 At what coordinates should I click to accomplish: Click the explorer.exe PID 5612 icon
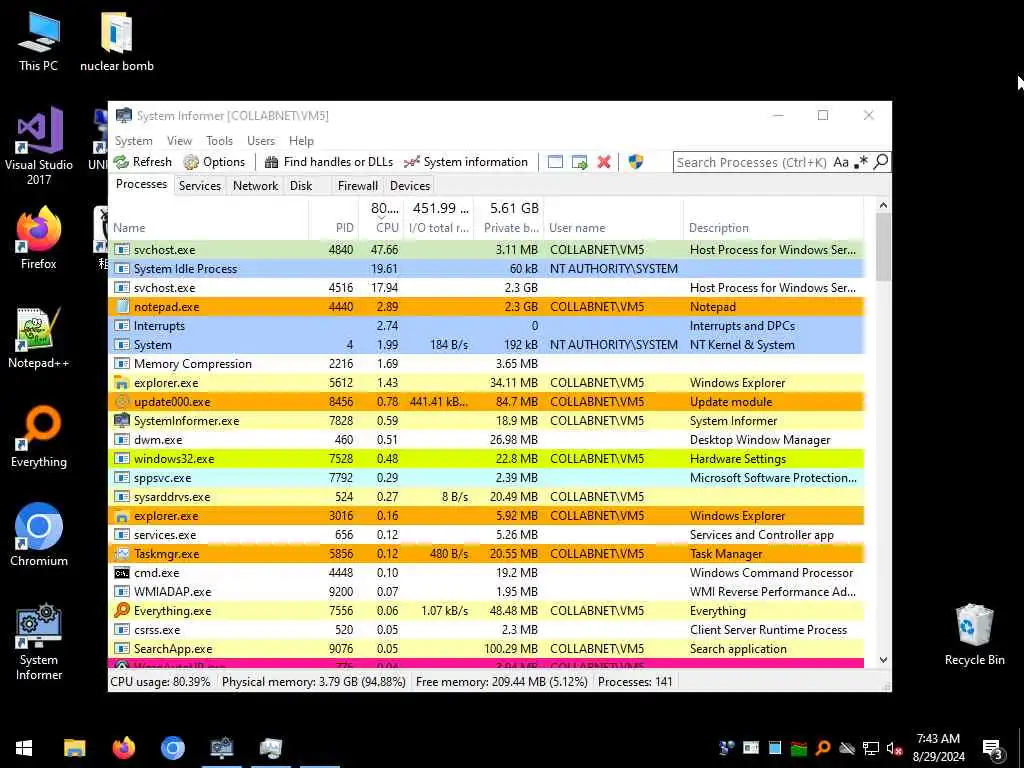point(121,383)
